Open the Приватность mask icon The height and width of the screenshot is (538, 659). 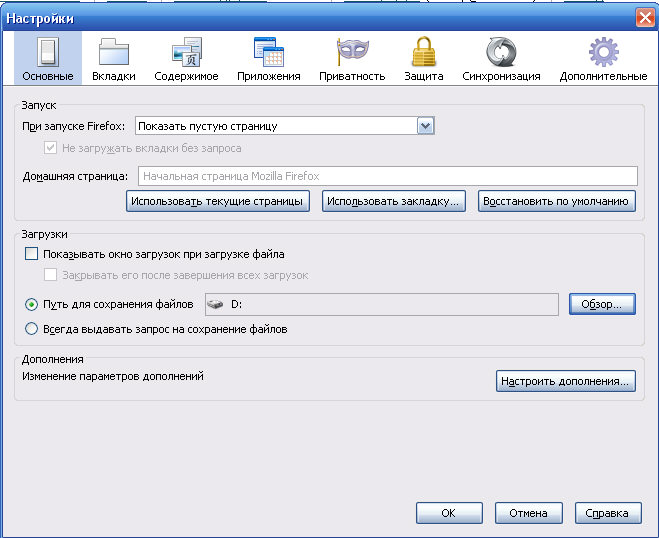353,50
